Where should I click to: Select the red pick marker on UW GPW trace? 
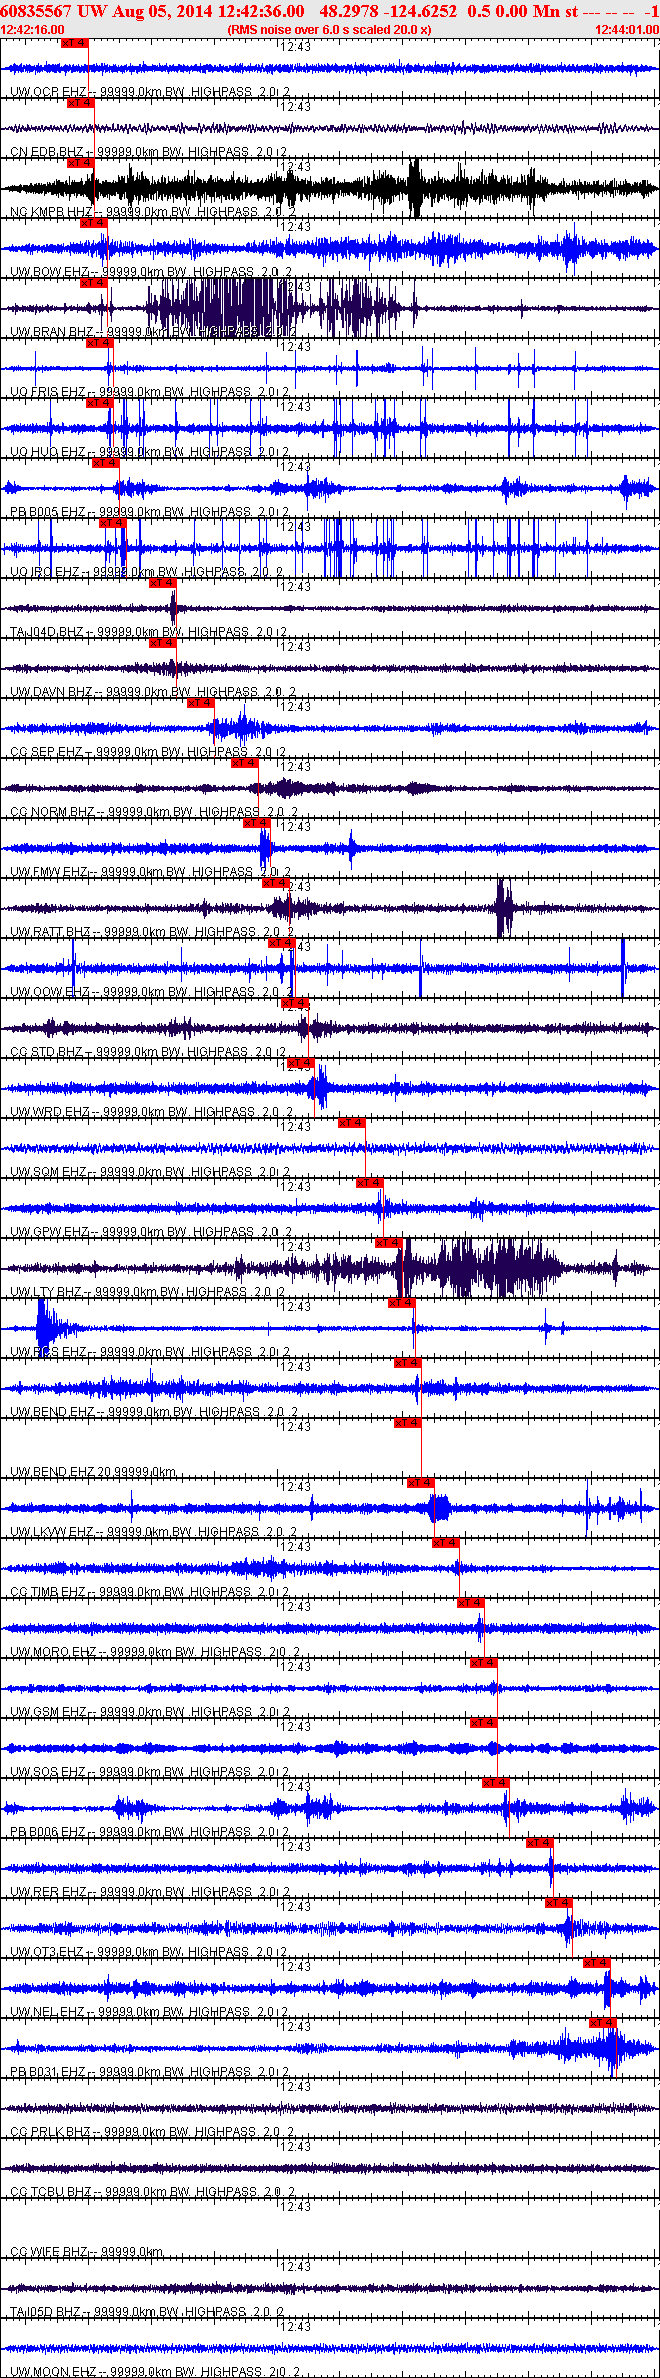pyautogui.click(x=370, y=1183)
